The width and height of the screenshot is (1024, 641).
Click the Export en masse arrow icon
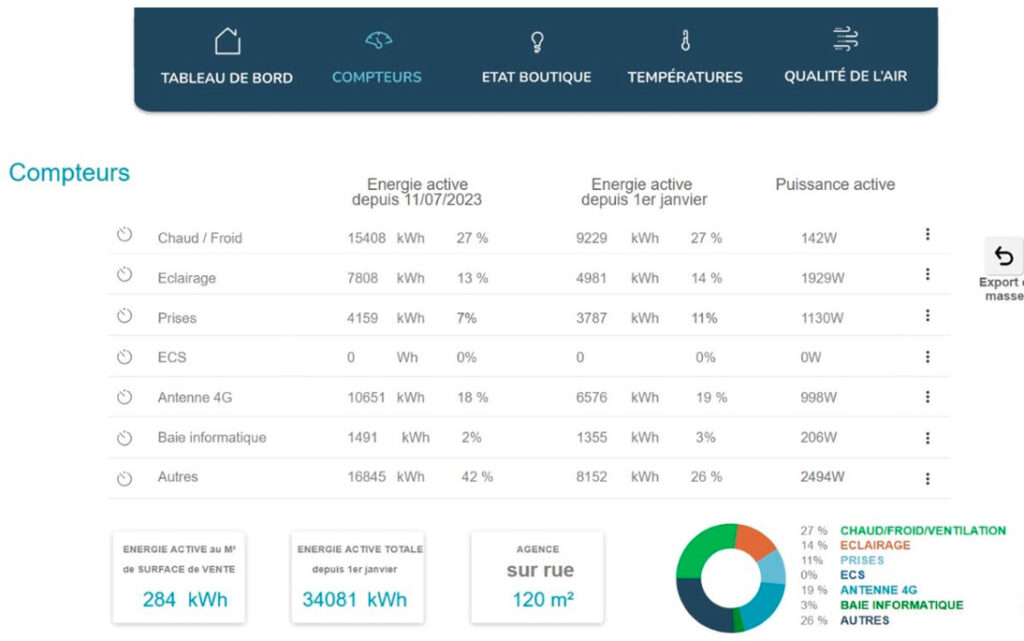pos(1004,256)
